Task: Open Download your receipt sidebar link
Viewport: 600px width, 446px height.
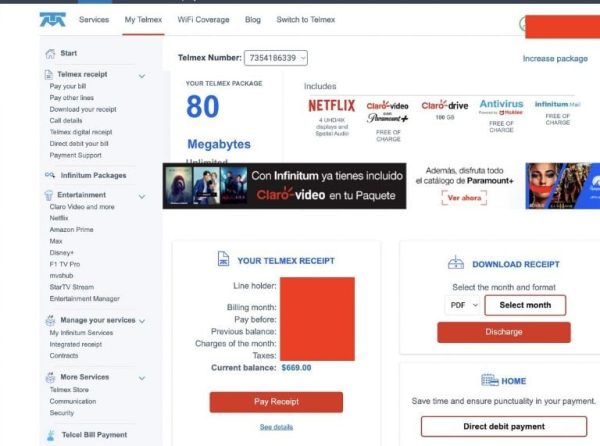Action: 83,109
